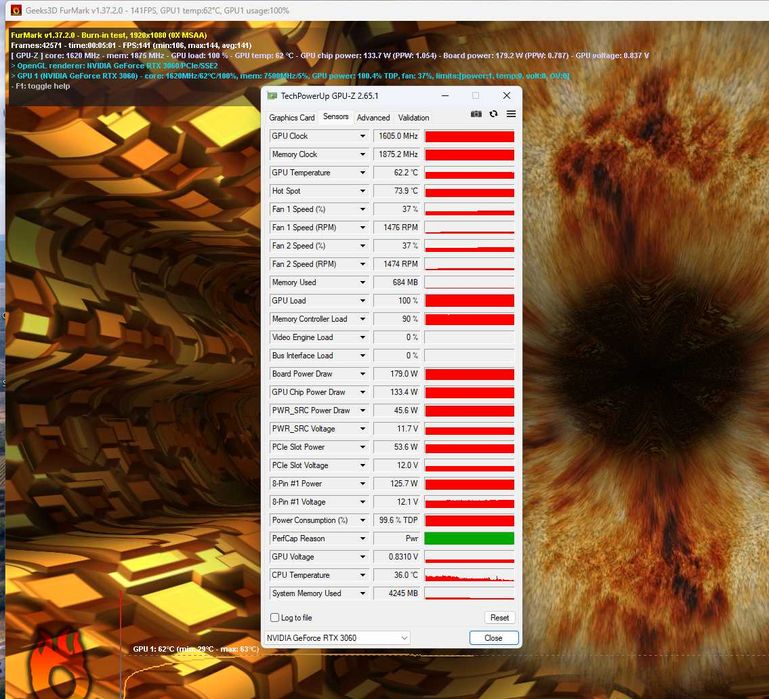769x699 pixels.
Task: Select the Sensors tab
Action: click(336, 117)
